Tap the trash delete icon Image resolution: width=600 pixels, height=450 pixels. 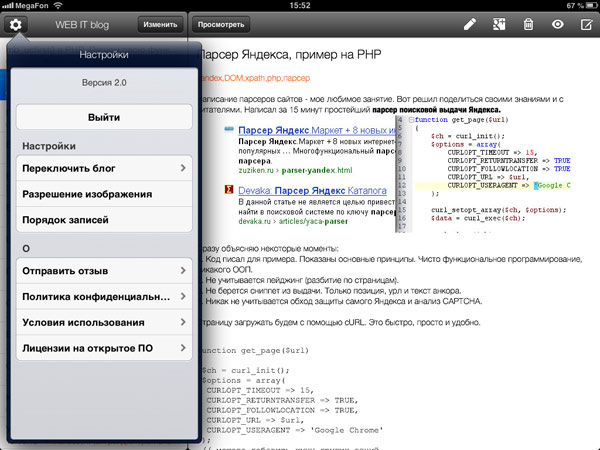point(528,24)
